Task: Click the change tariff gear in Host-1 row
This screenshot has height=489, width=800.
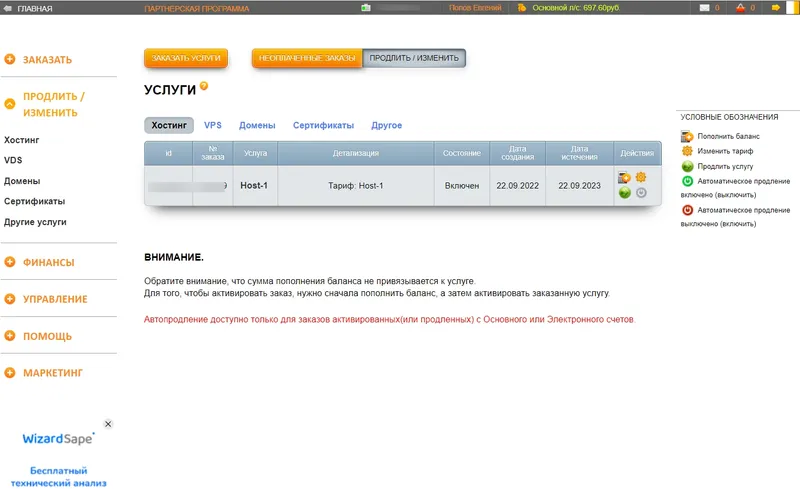Action: coord(641,177)
